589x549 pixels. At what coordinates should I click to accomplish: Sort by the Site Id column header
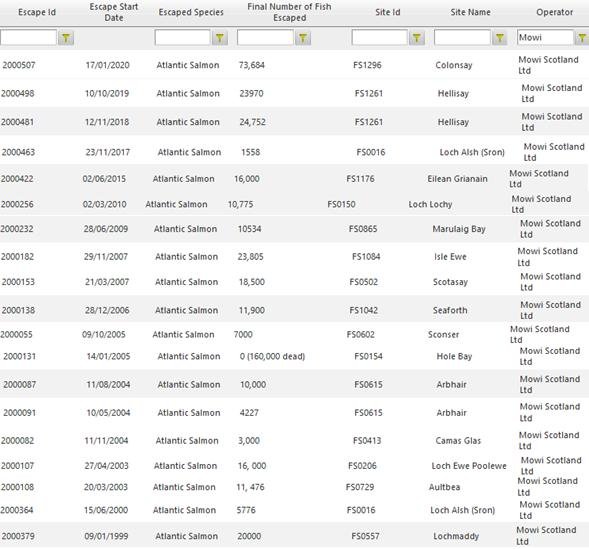pyautogui.click(x=388, y=12)
